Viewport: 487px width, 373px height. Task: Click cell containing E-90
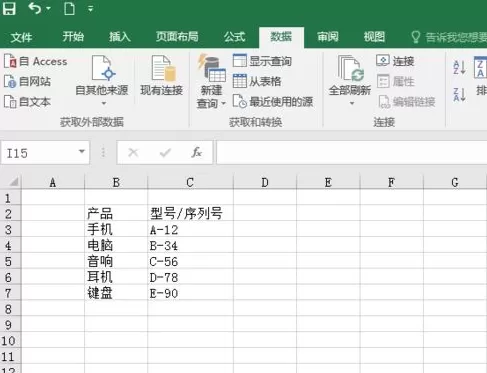click(190, 293)
